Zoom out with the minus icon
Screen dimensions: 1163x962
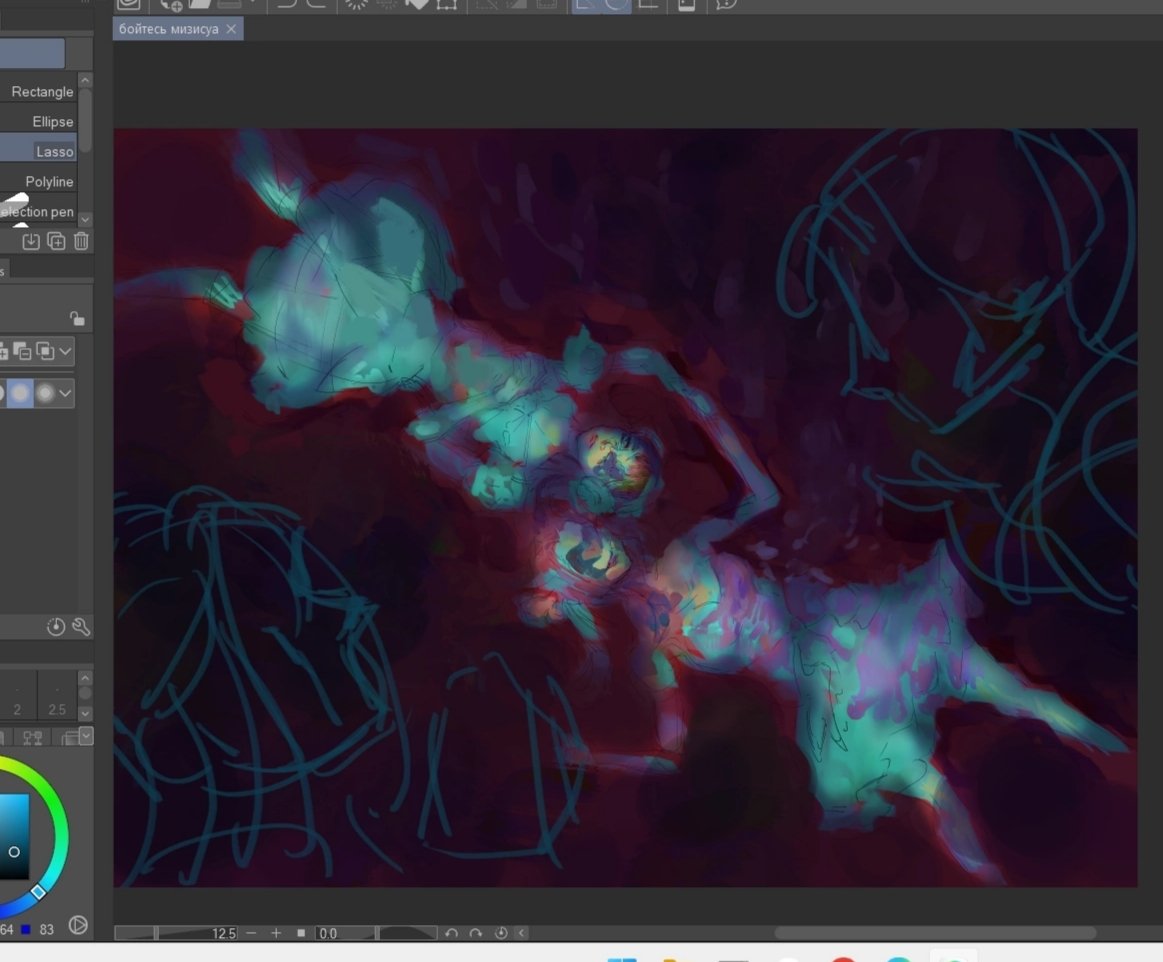[251, 933]
